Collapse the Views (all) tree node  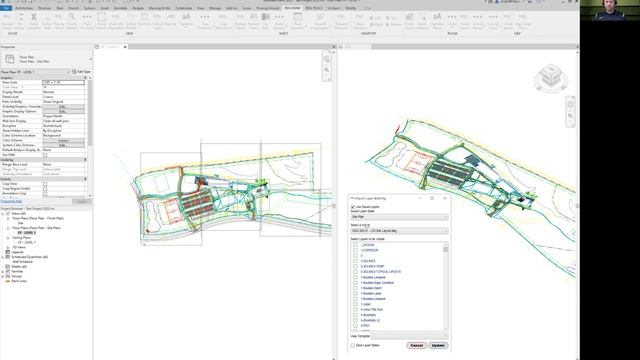pyautogui.click(x=3, y=213)
